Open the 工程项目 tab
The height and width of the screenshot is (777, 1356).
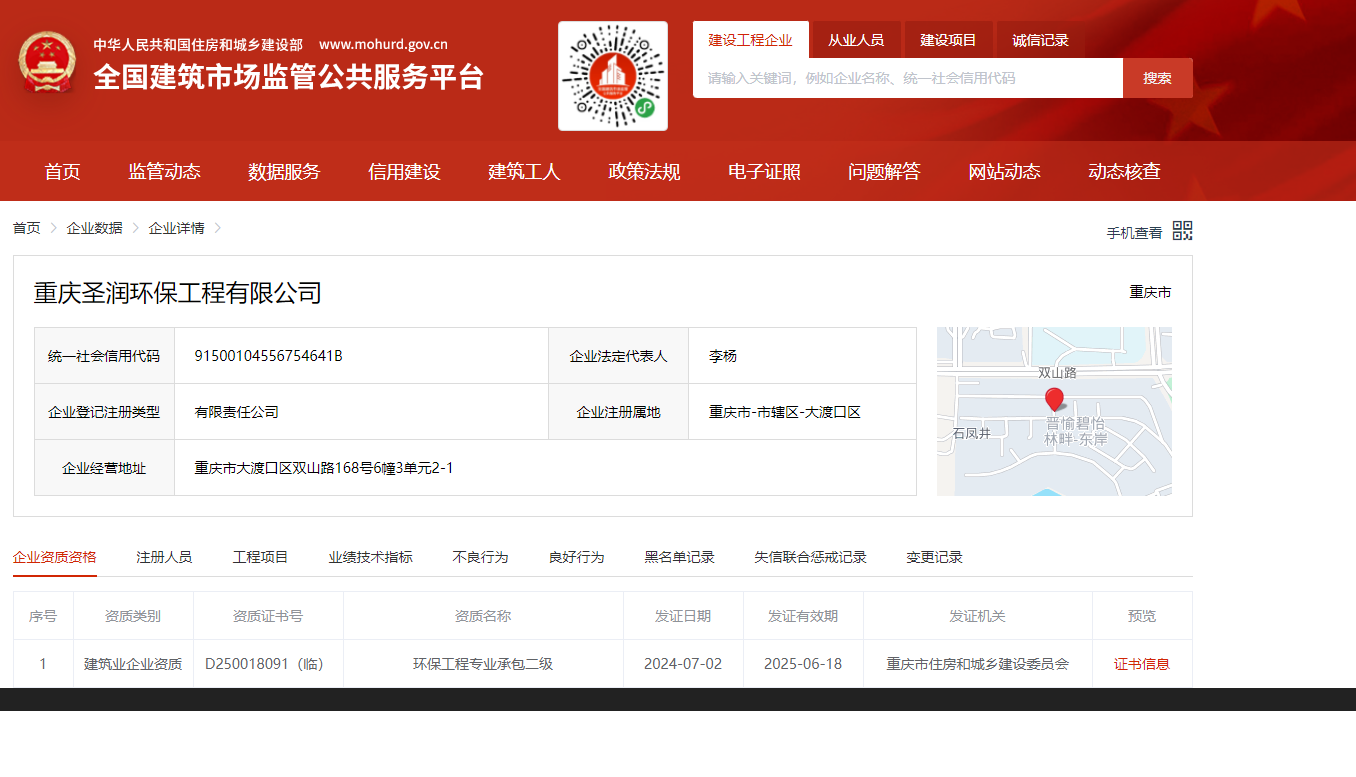[260, 557]
